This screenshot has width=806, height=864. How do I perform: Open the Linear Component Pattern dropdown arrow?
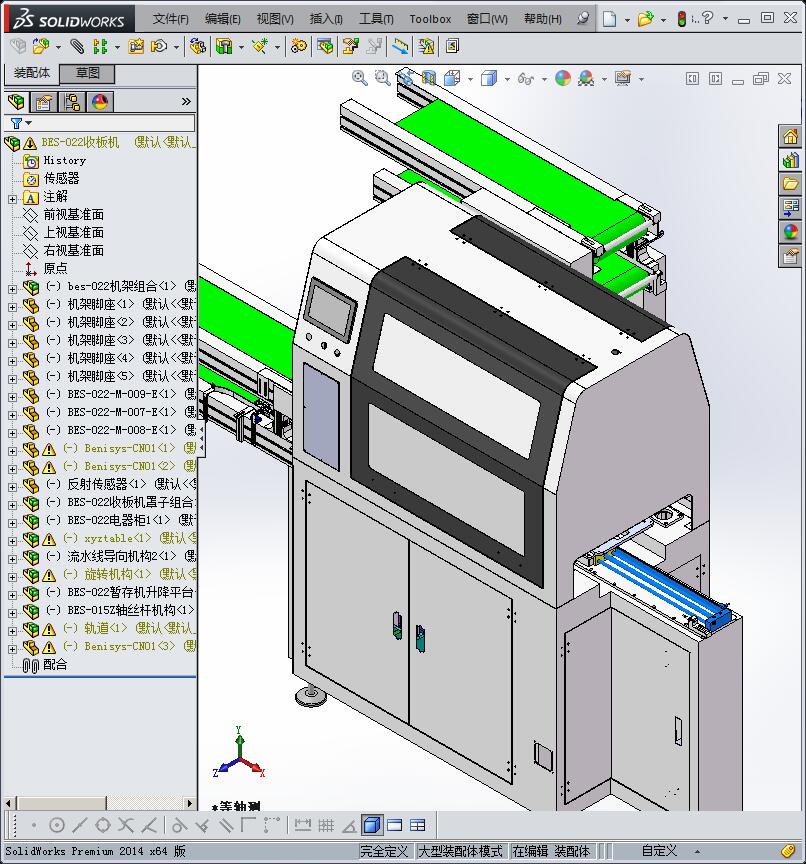pyautogui.click(x=117, y=47)
